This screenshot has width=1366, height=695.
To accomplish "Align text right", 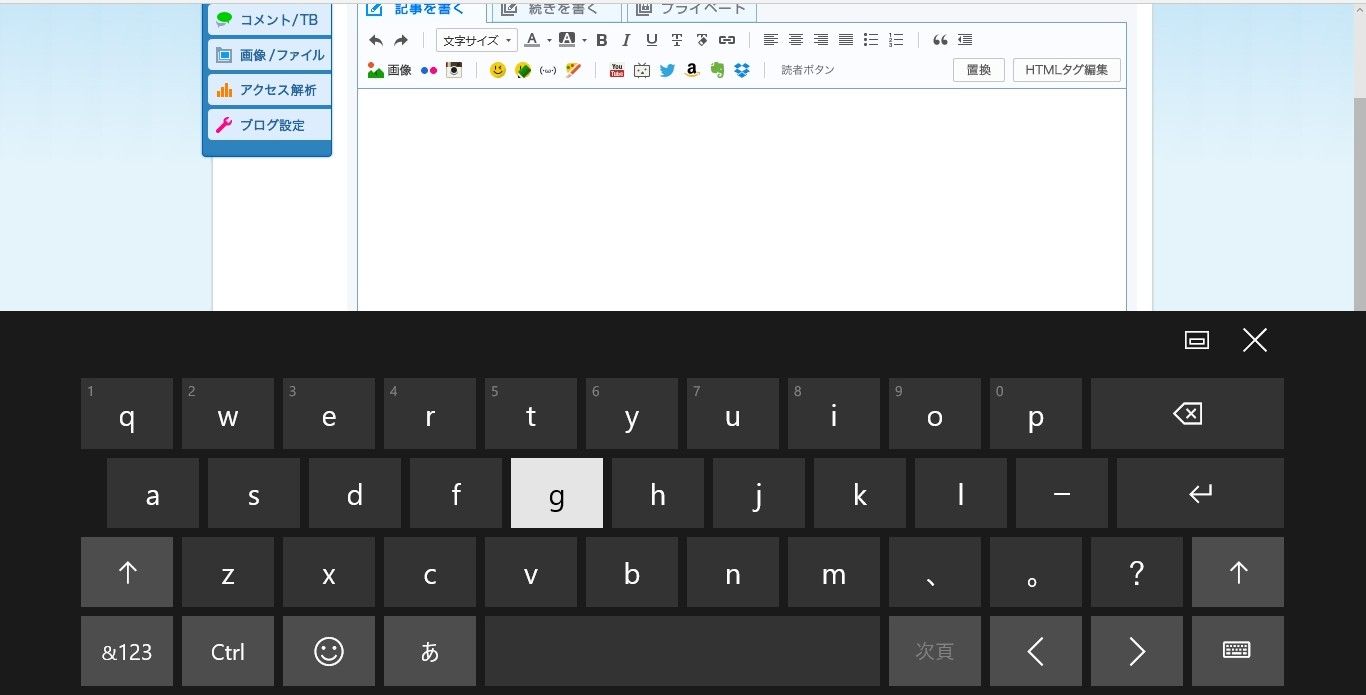I will (821, 40).
